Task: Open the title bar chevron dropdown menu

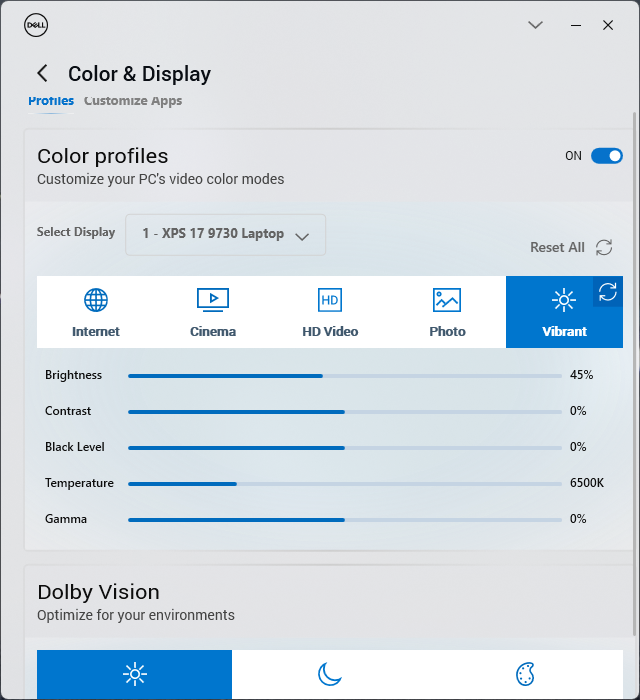Action: pos(535,25)
